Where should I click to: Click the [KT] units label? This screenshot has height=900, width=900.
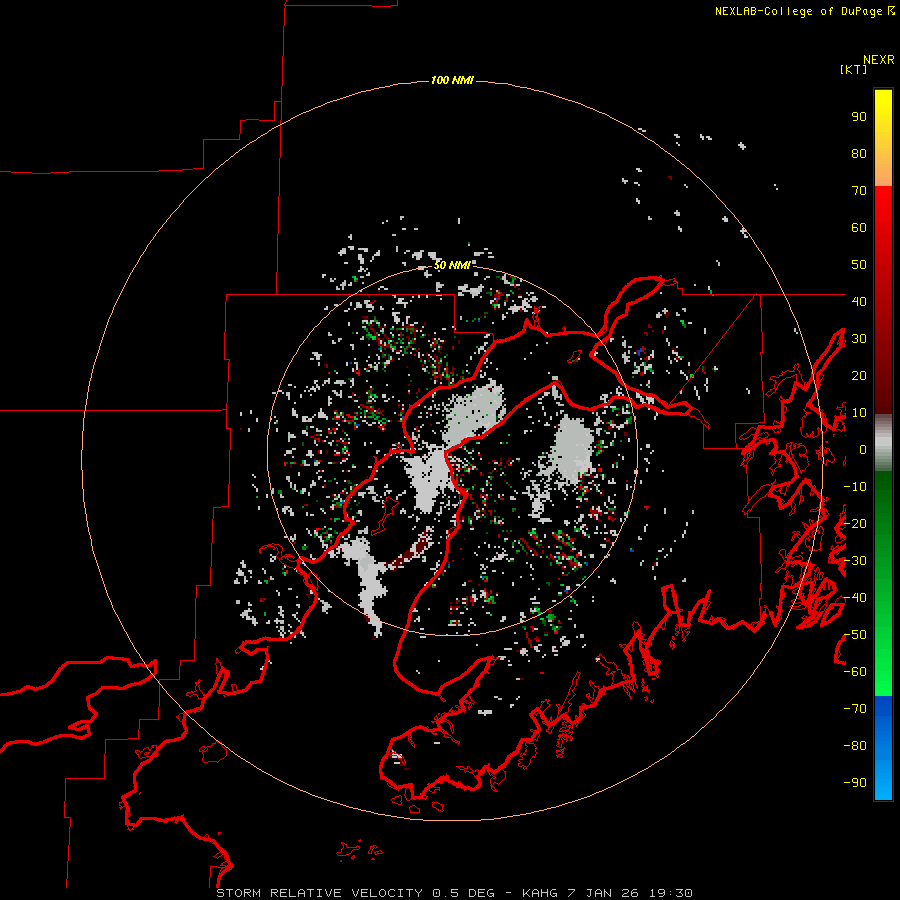(854, 69)
